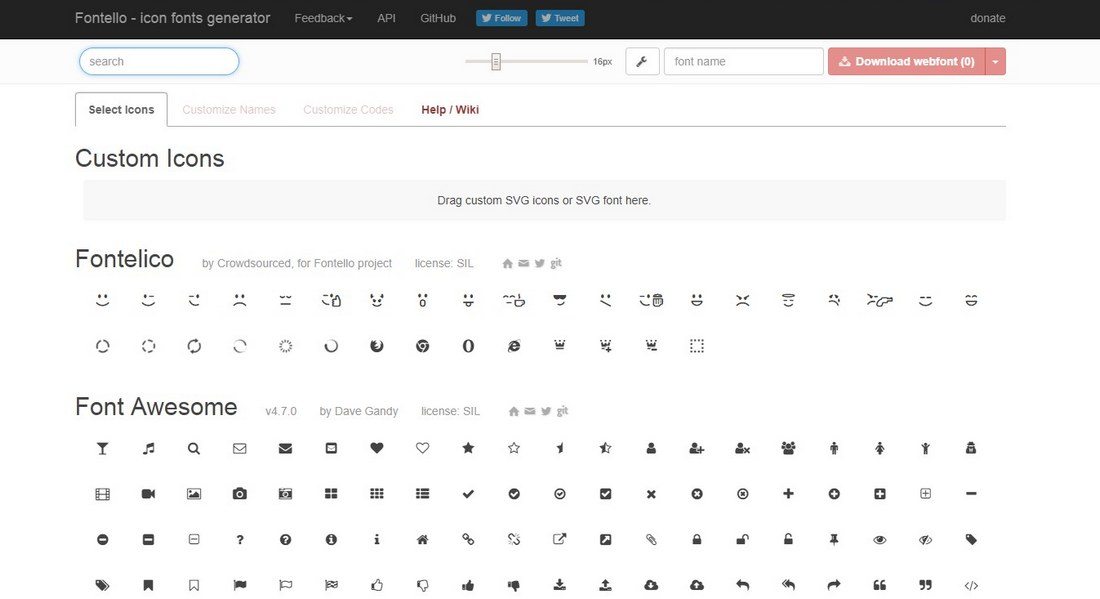Viewport: 1100px width, 599px height.
Task: Select the plain plus sign icon
Action: [788, 494]
